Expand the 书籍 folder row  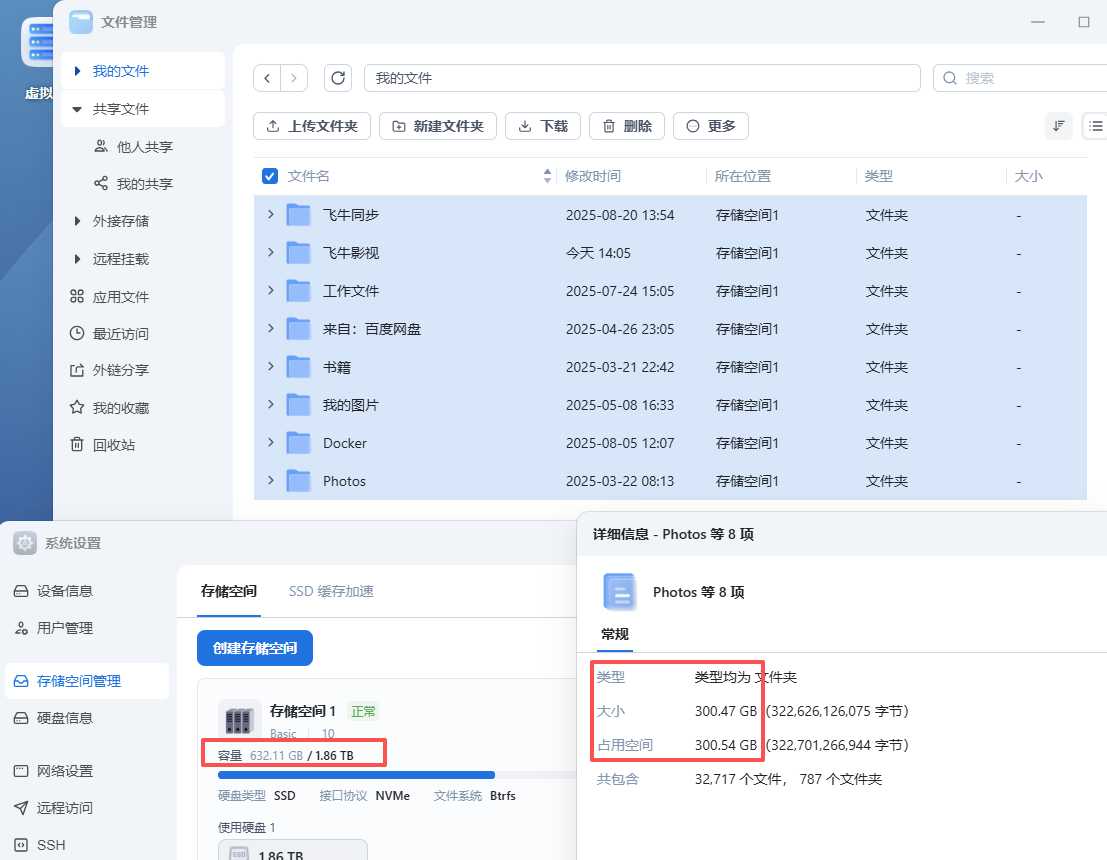point(270,366)
